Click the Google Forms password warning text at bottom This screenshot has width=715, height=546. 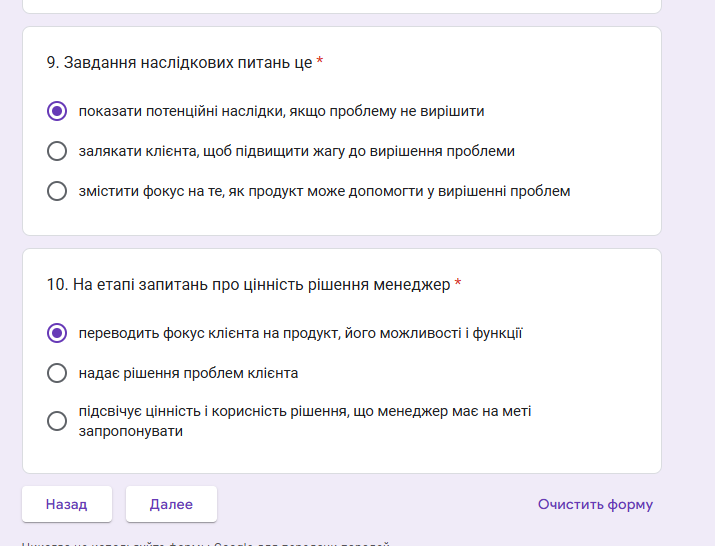(x=206, y=544)
